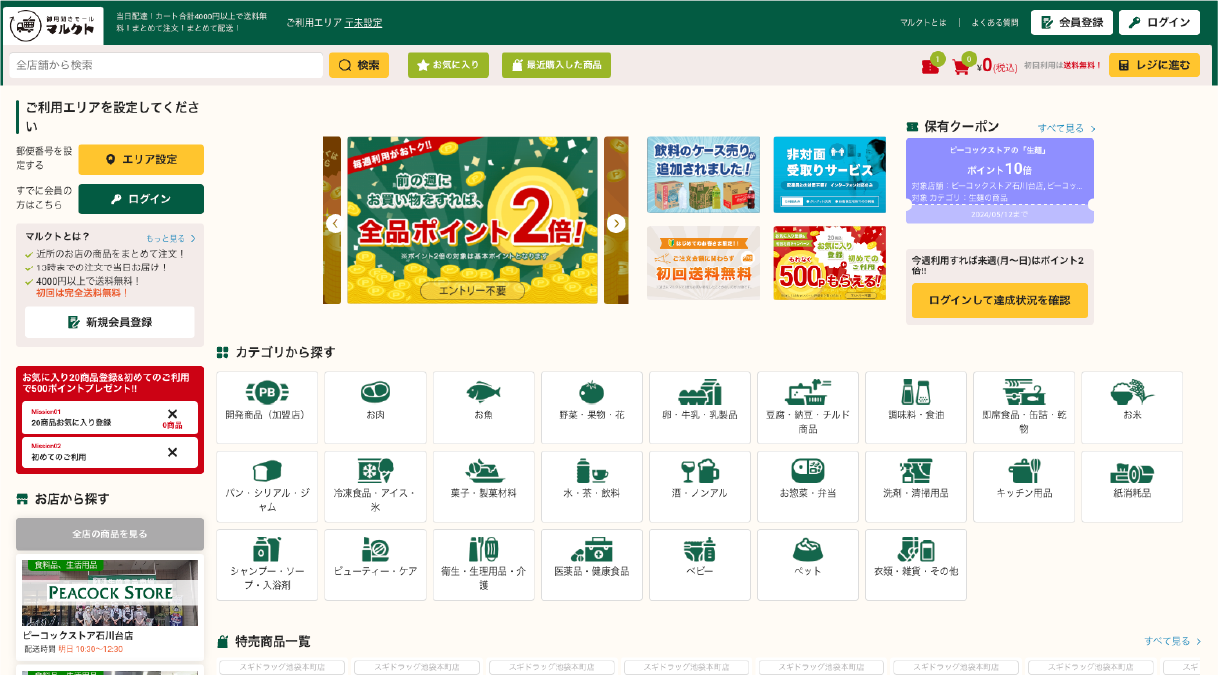
Task: Open the ポイント10倍 coupon card
Action: click(1000, 181)
